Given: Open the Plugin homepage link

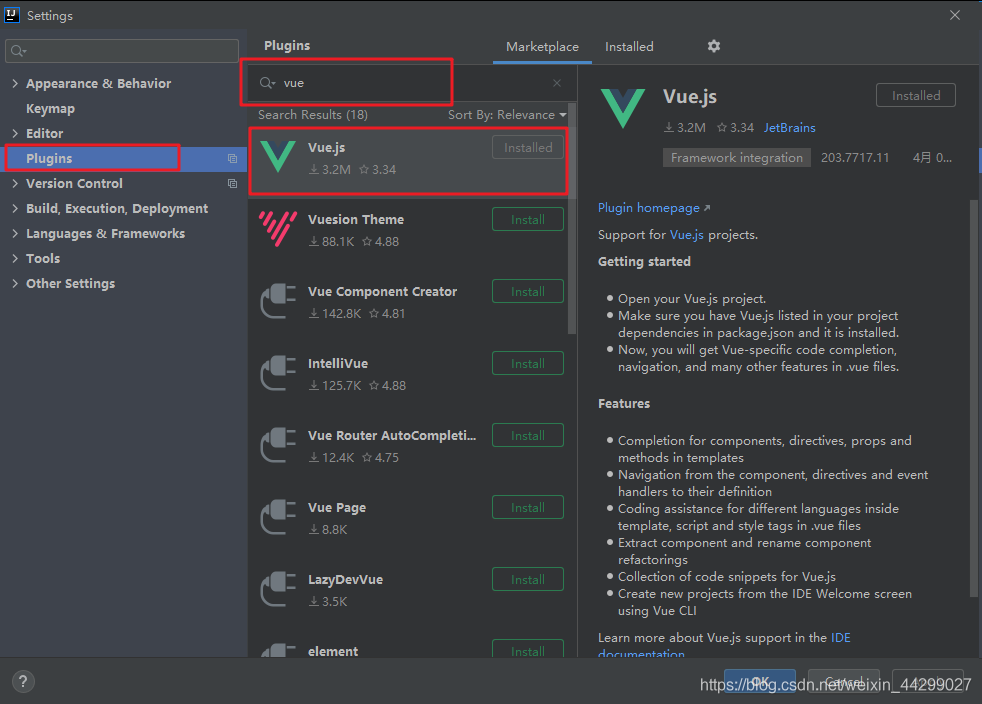Looking at the screenshot, I should (649, 208).
